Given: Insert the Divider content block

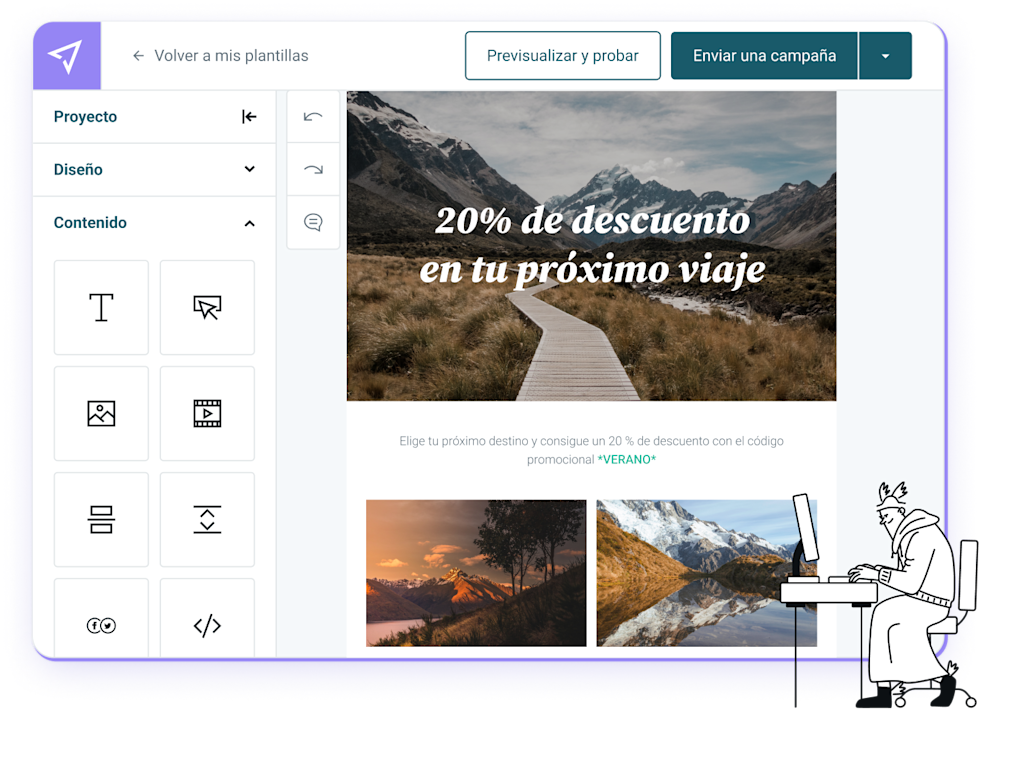Looking at the screenshot, I should click(101, 519).
